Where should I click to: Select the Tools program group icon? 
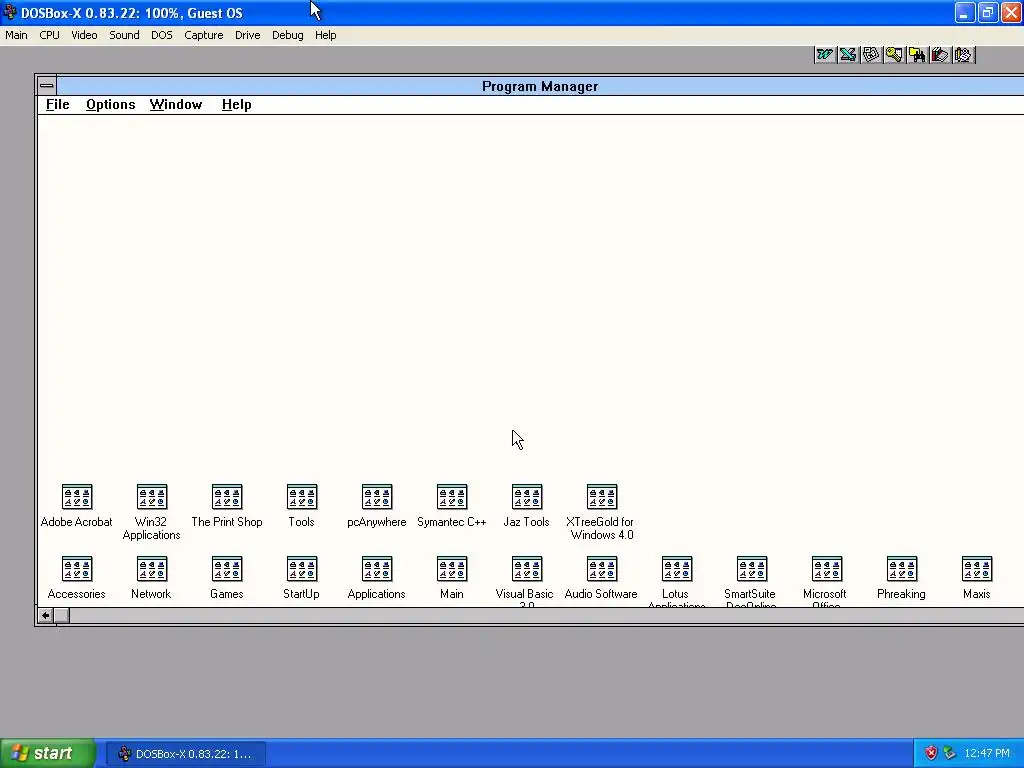[302, 497]
